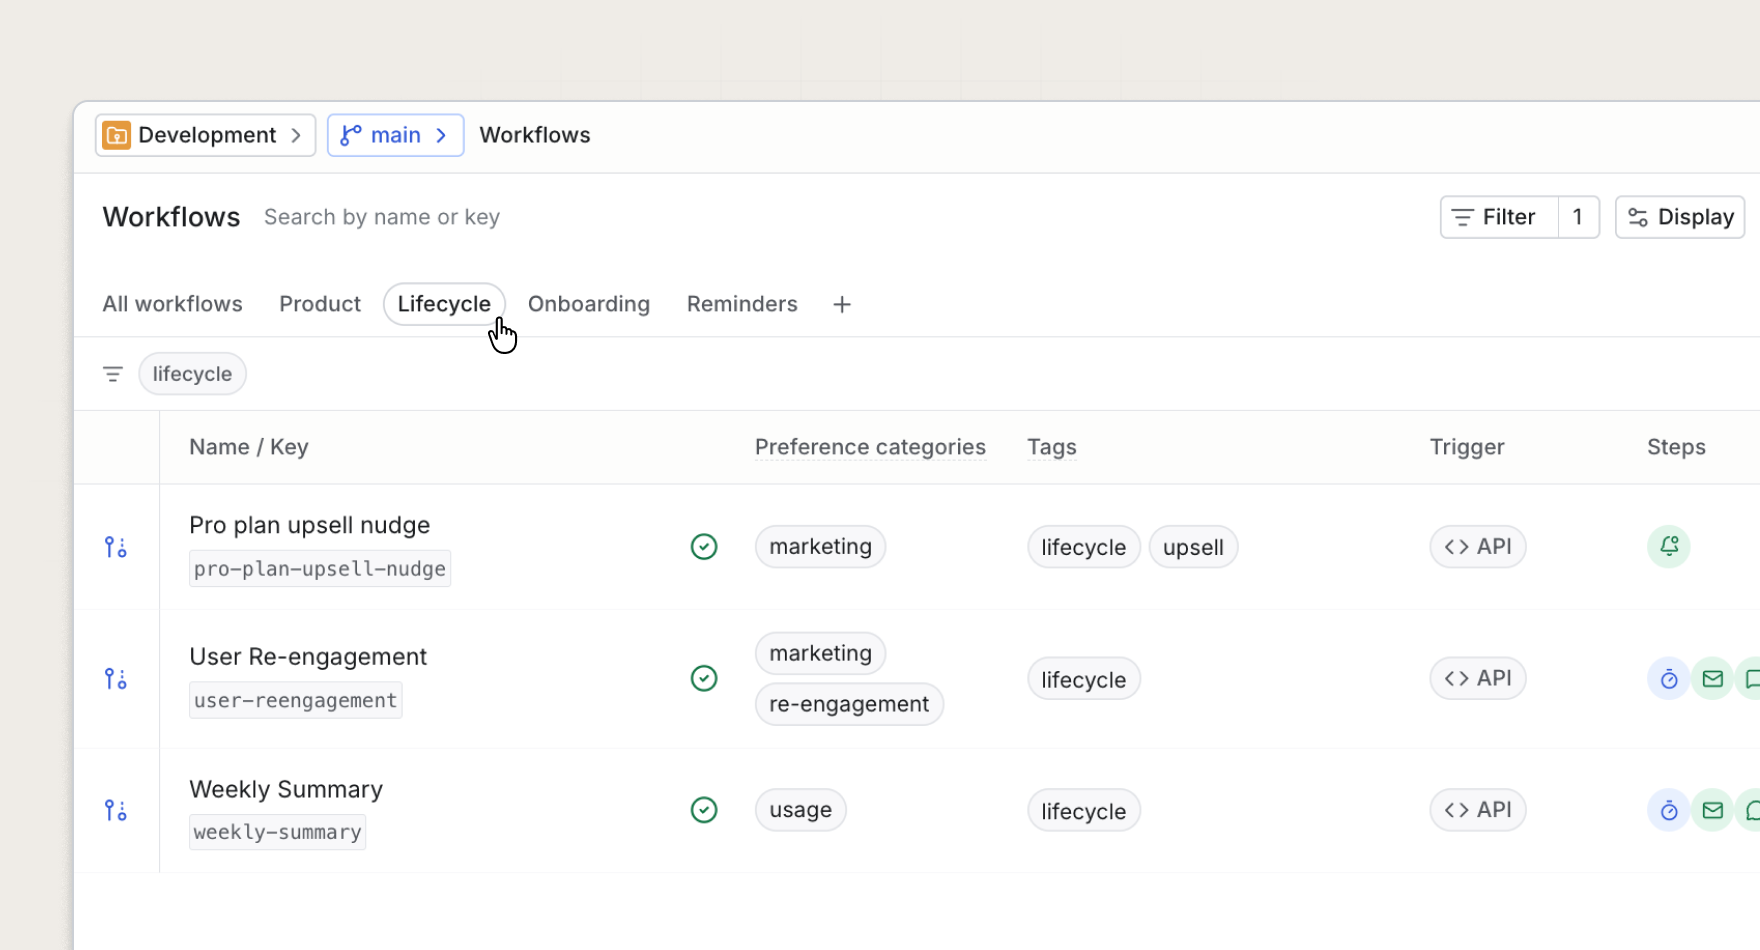Click API trigger for Weekly Summary

[x=1478, y=810]
